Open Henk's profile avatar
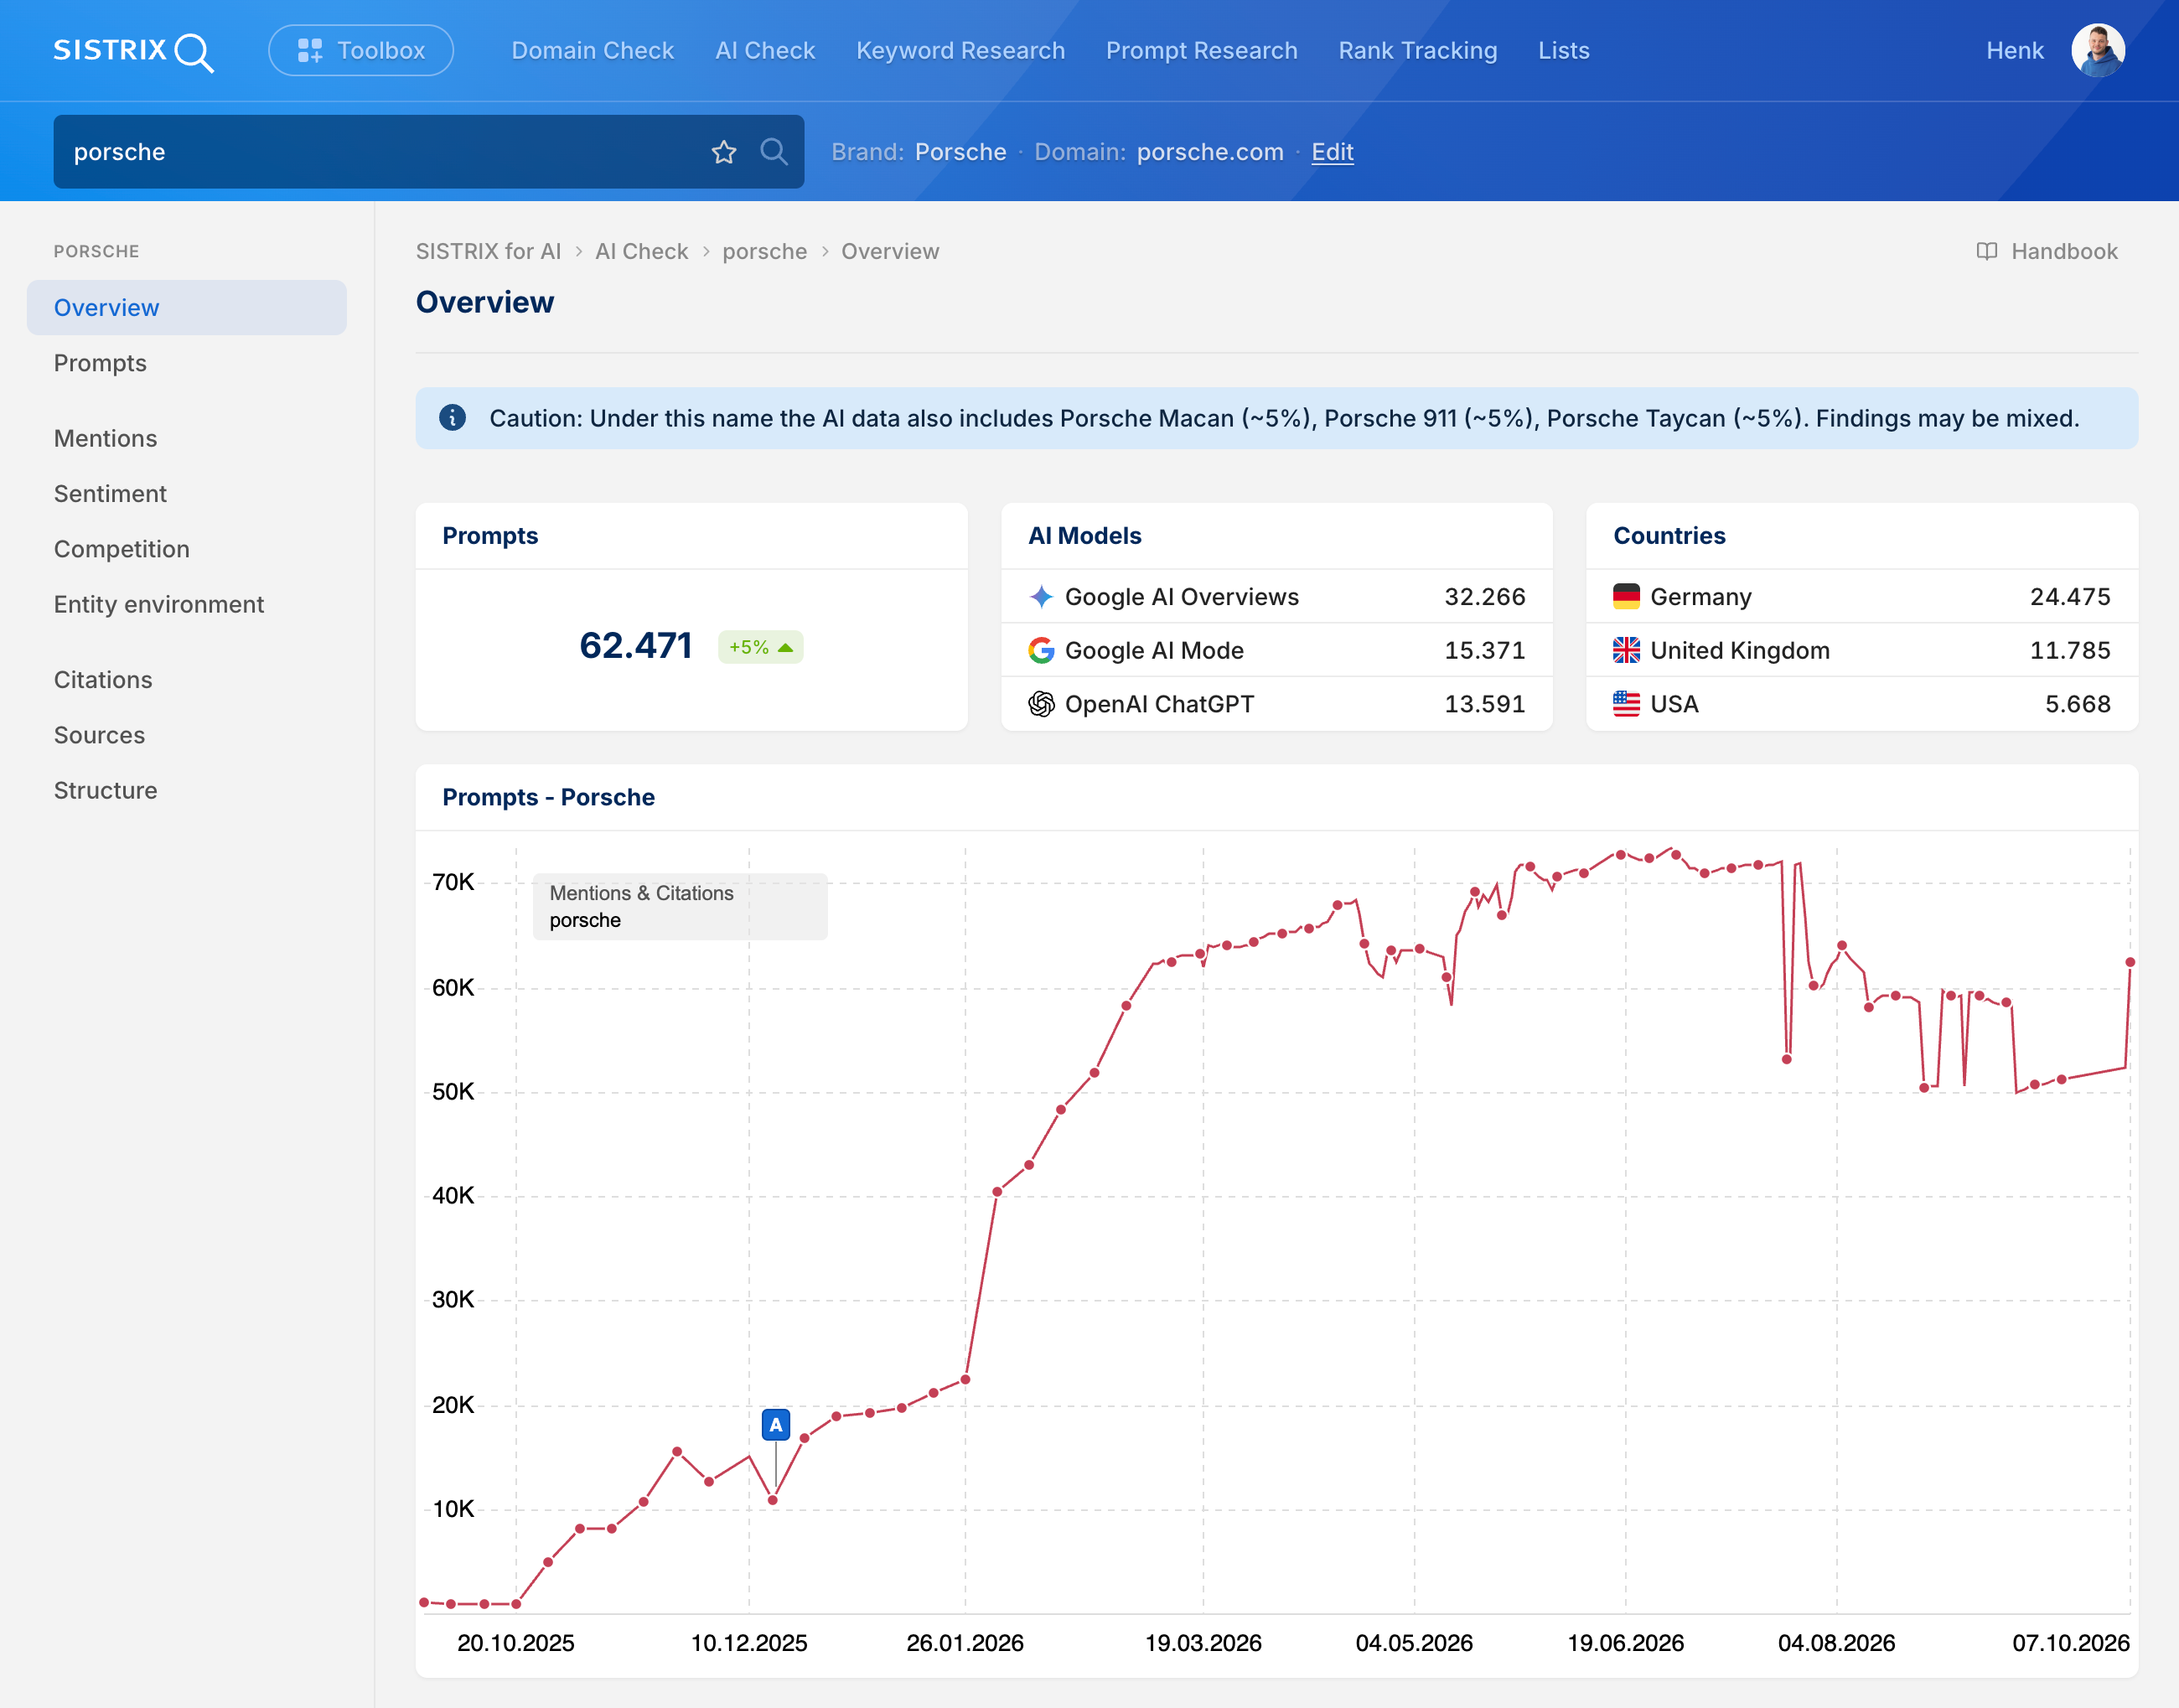The width and height of the screenshot is (2179, 1708). coord(2097,50)
